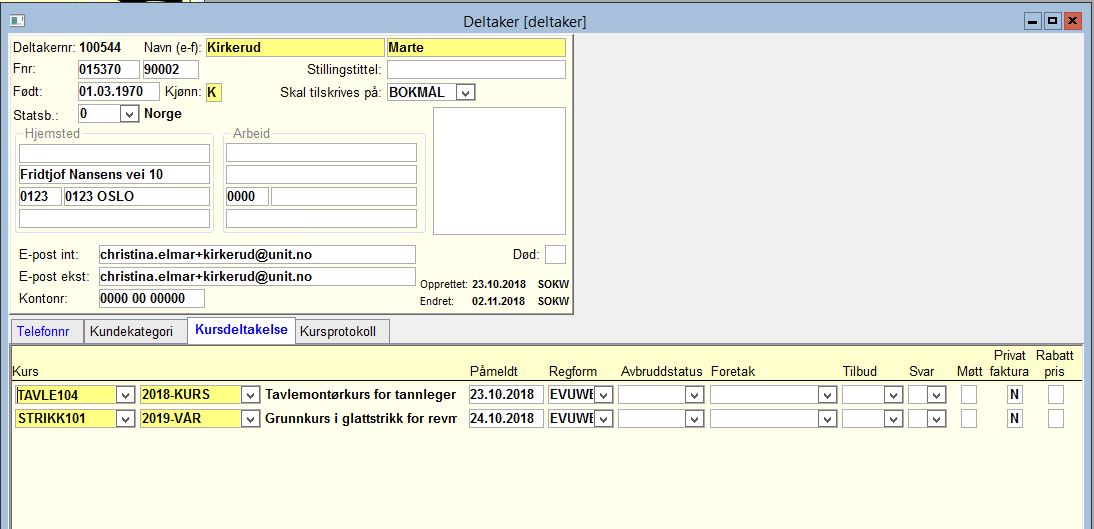Click the Kjønn field K
1094x529 pixels.
213,92
